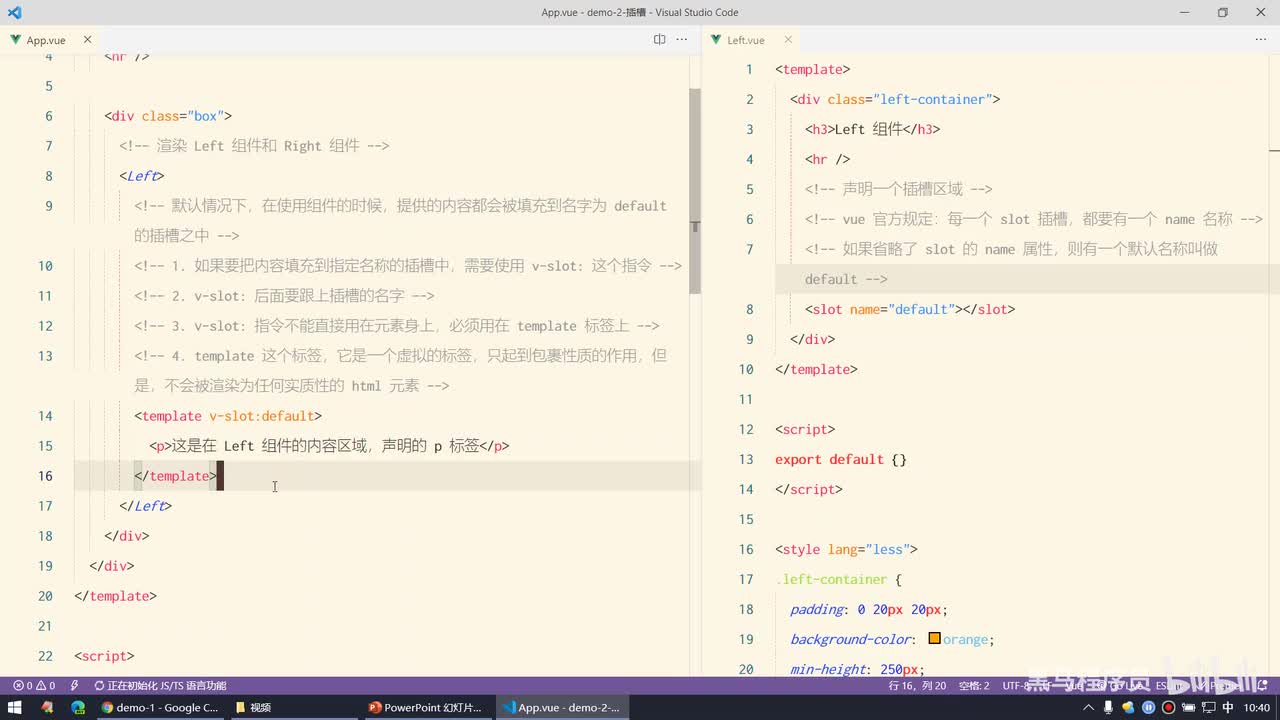Restore down the VS Code window
1280x720 pixels.
pos(1222,12)
